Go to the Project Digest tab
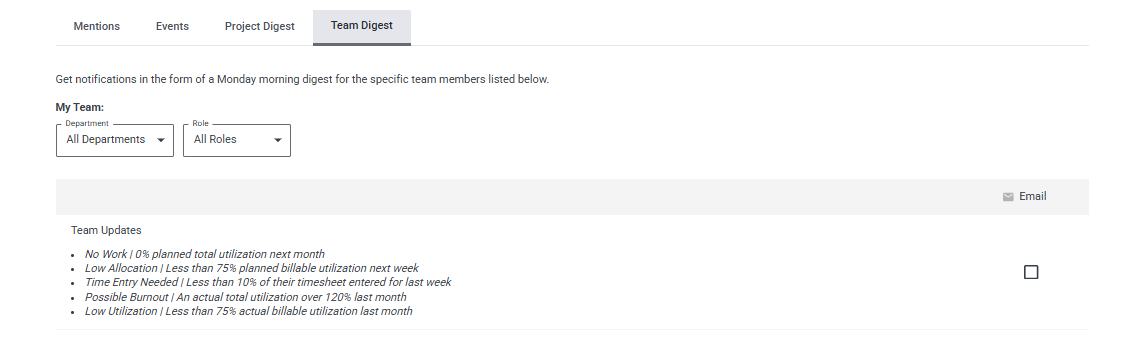The width and height of the screenshot is (1123, 360). tap(259, 26)
